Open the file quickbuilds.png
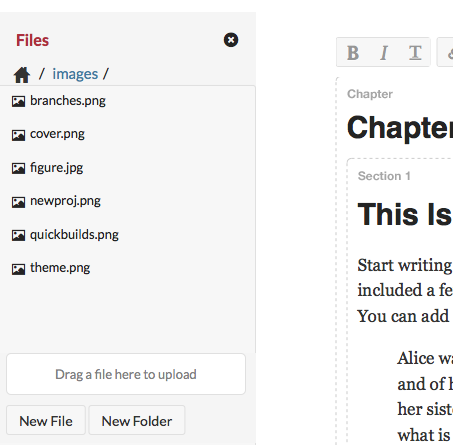Viewport: 453px width, 445px height. 74,235
